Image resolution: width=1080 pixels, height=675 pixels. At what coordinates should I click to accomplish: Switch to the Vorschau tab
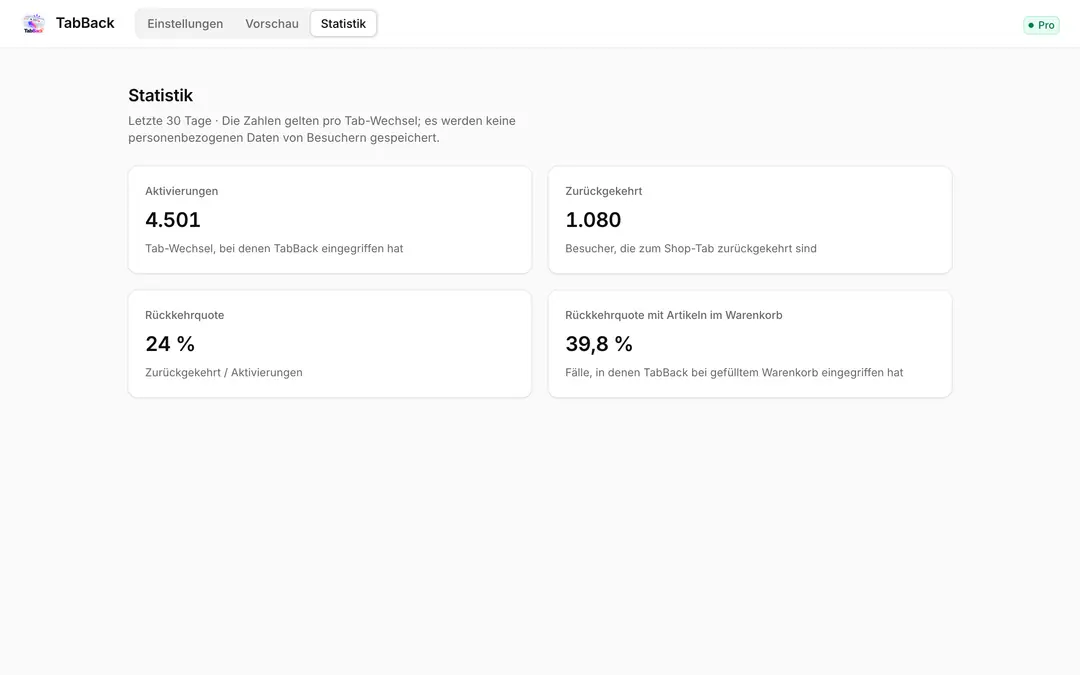click(x=271, y=23)
